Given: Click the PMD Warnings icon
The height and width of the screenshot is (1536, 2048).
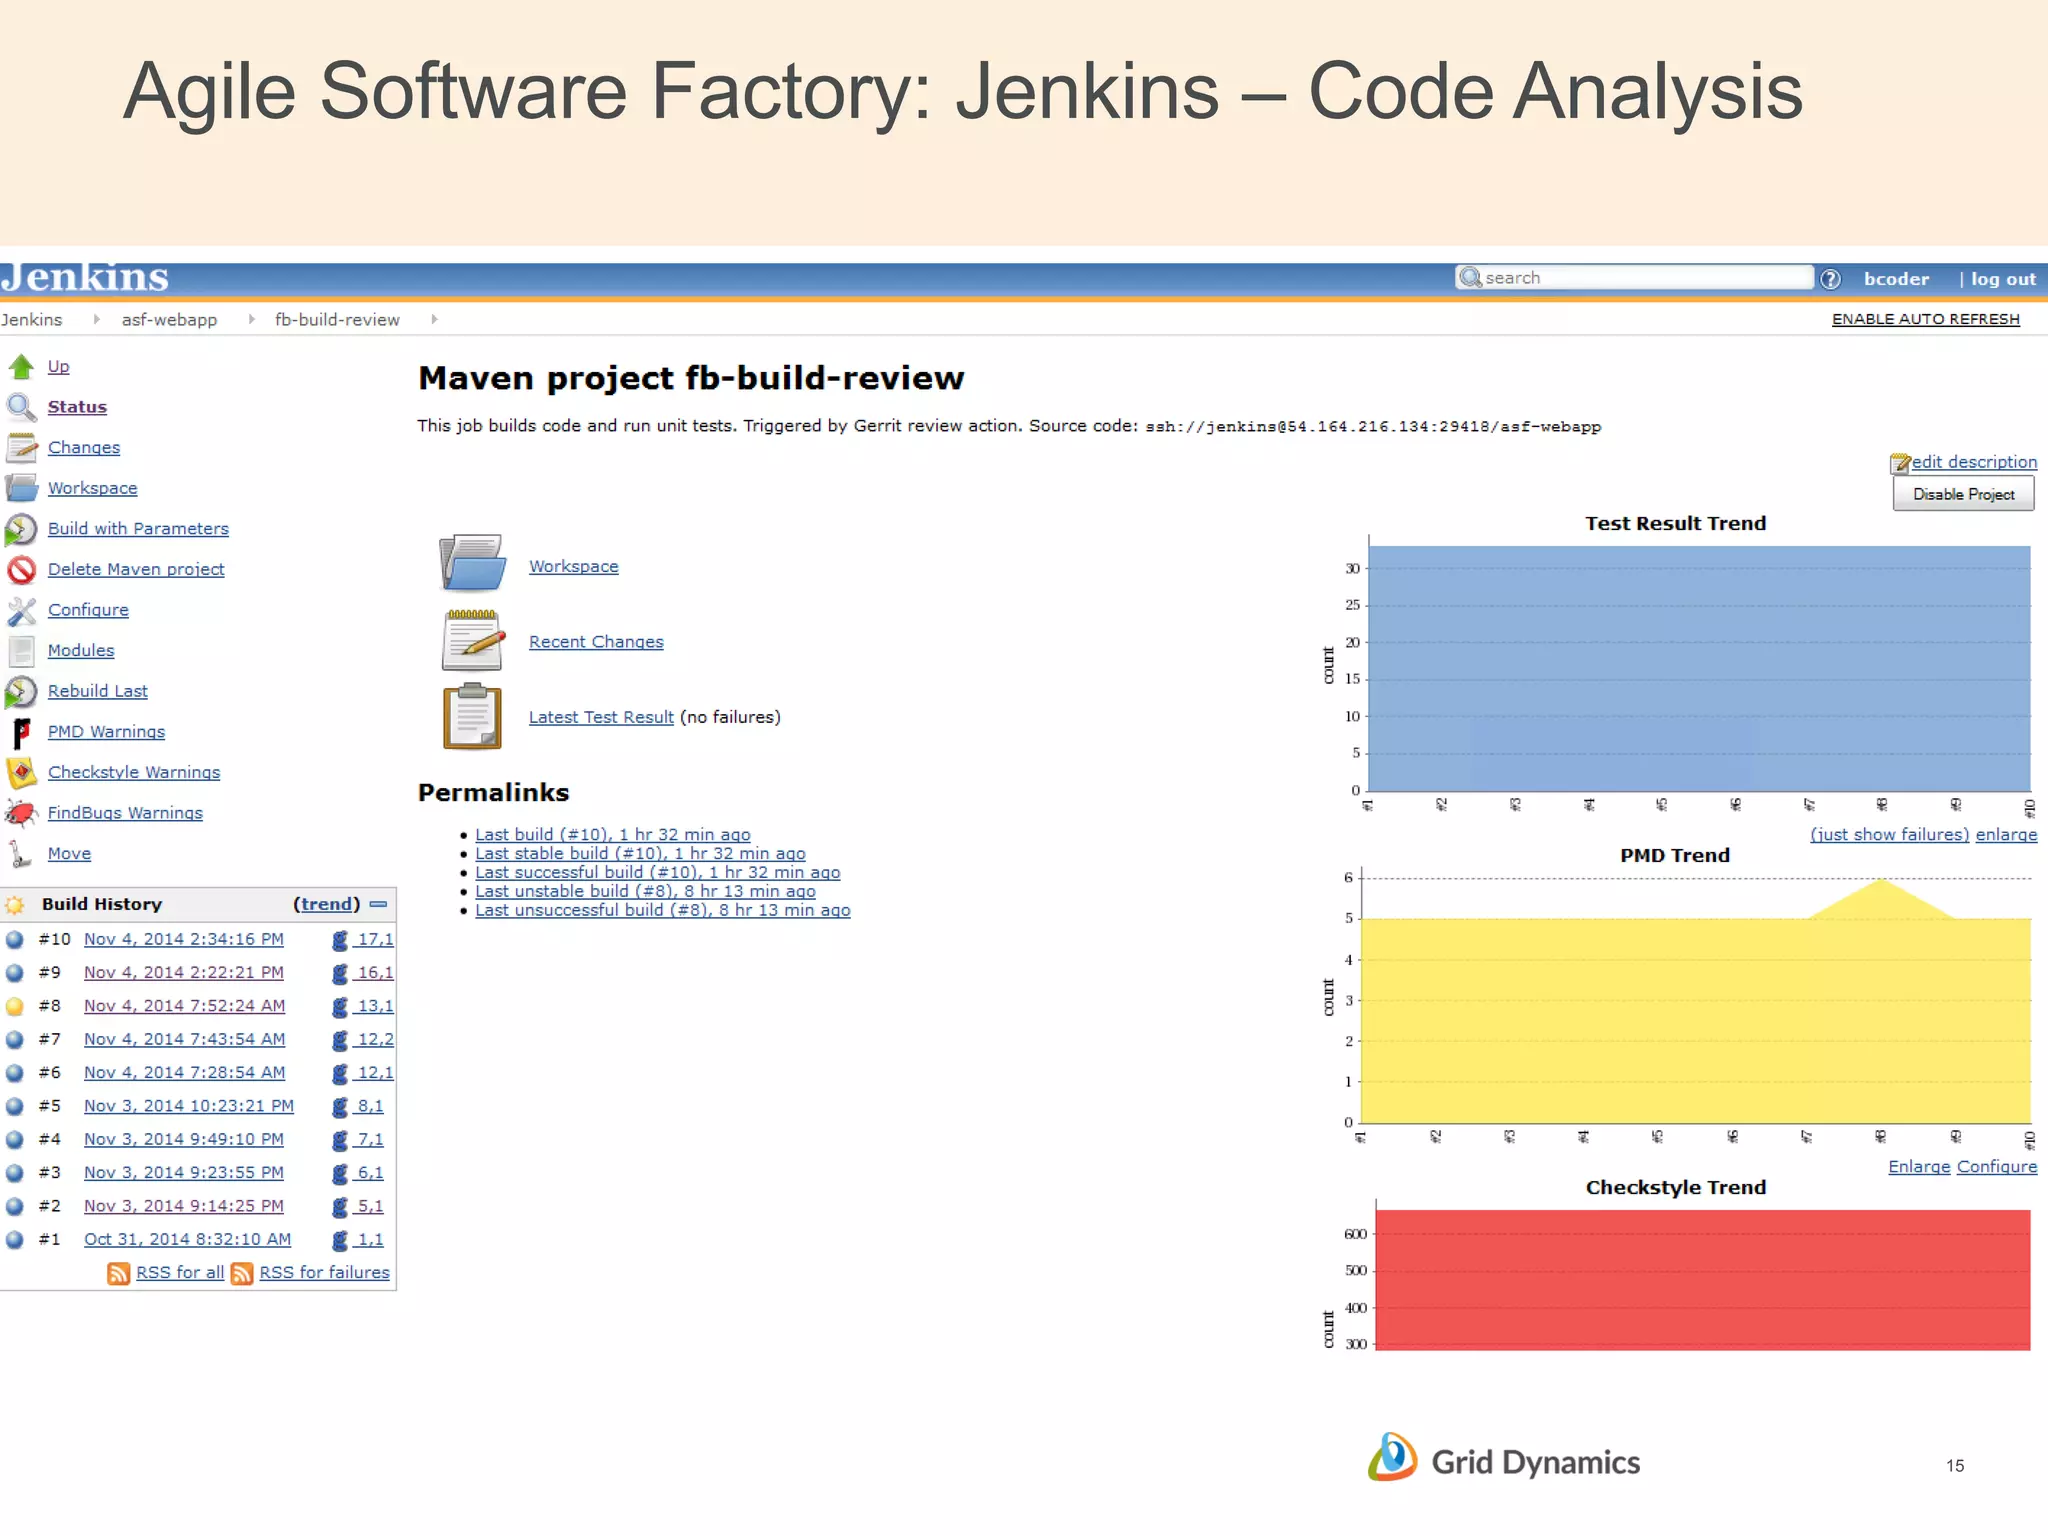Looking at the screenshot, I should (x=21, y=732).
